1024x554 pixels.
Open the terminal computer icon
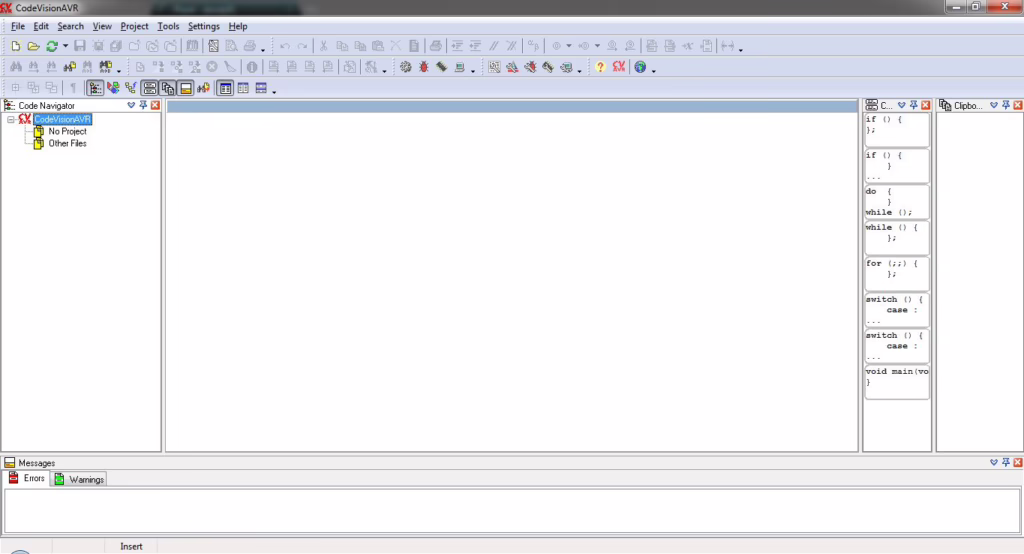(x=460, y=67)
